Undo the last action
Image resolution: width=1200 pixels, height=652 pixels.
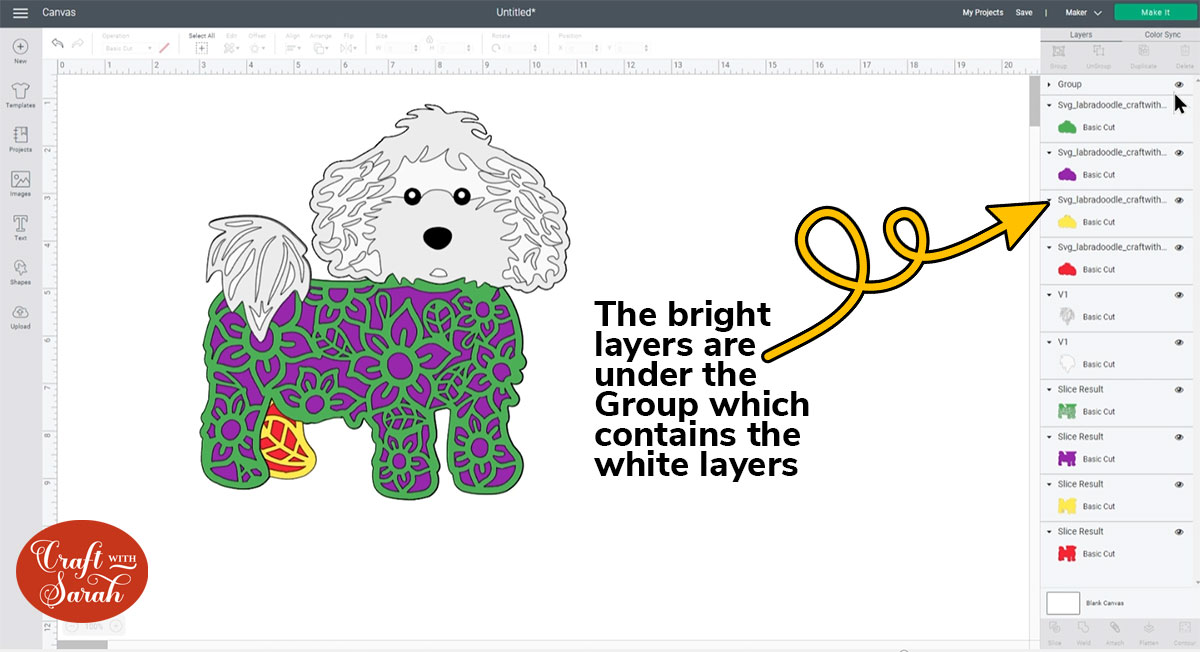tap(58, 43)
